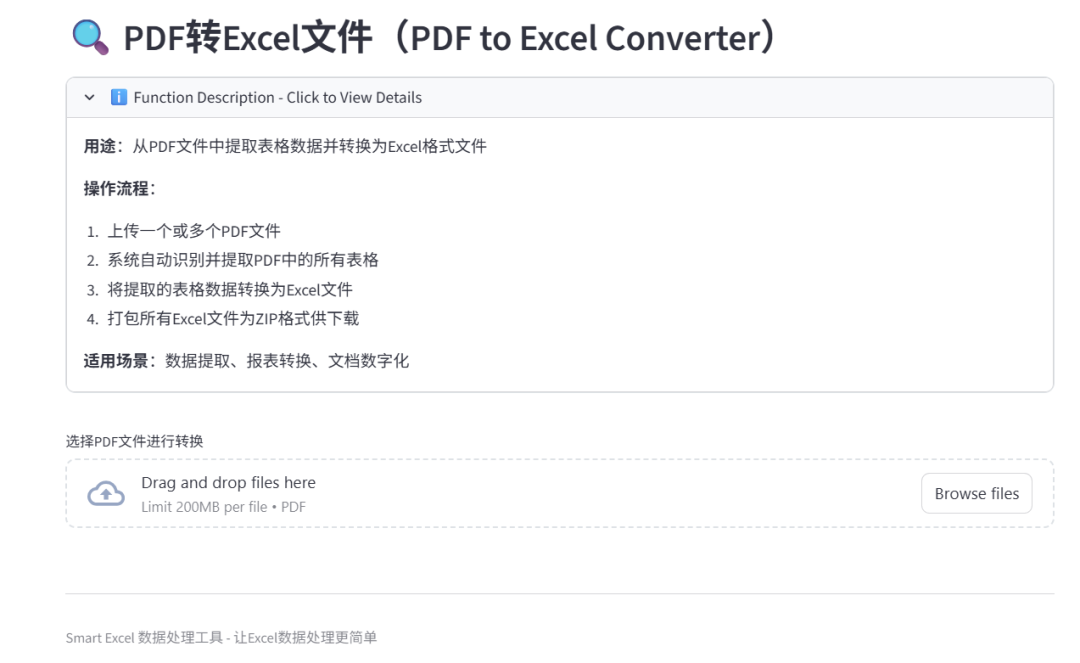
Task: Click the Drag and drop files here text
Action: (228, 483)
